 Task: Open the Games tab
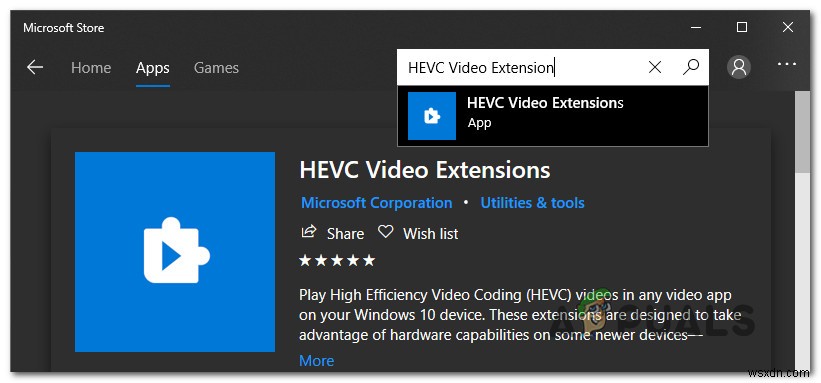pyautogui.click(x=216, y=68)
